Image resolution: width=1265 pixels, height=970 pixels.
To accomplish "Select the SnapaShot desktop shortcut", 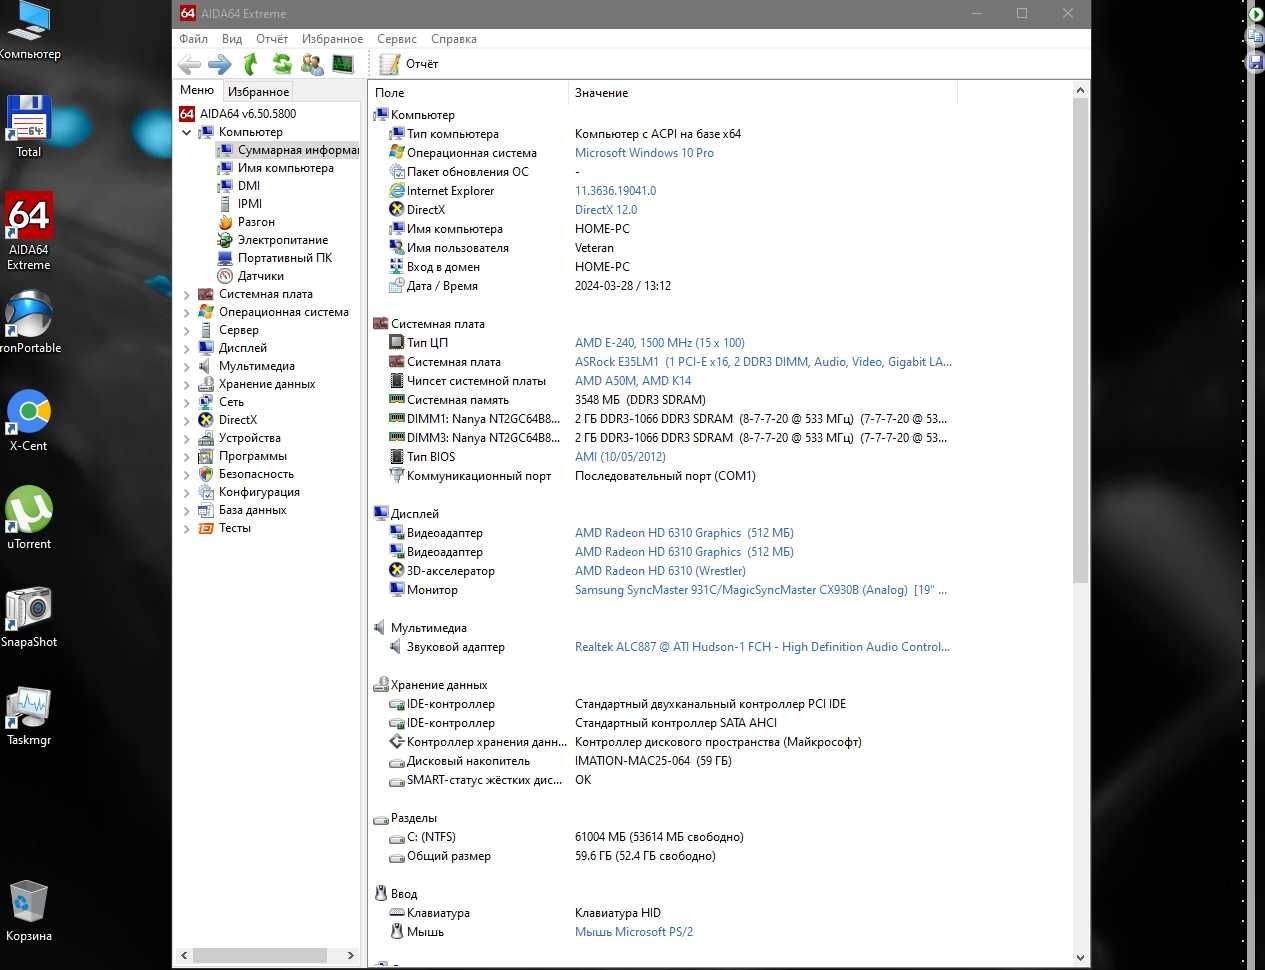I will pos(29,616).
